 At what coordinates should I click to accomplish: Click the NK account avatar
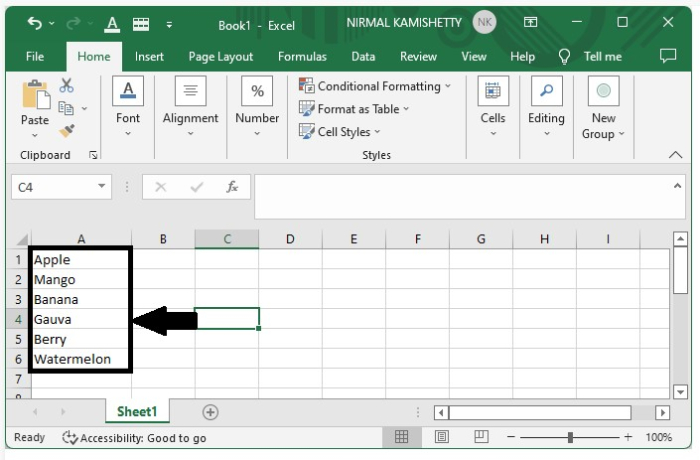[485, 22]
